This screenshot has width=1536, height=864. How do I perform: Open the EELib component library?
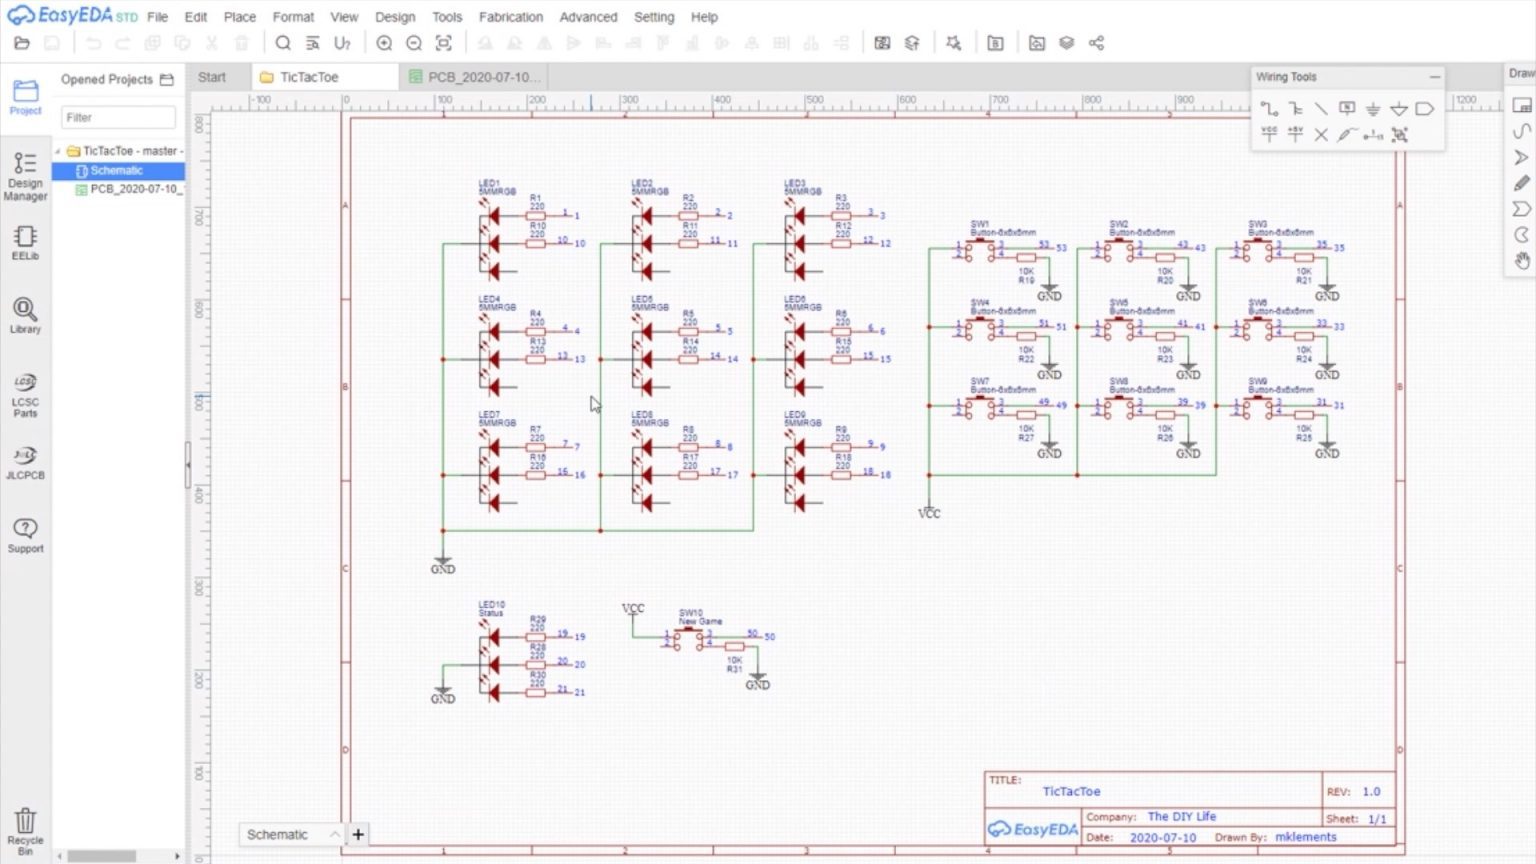(x=25, y=242)
